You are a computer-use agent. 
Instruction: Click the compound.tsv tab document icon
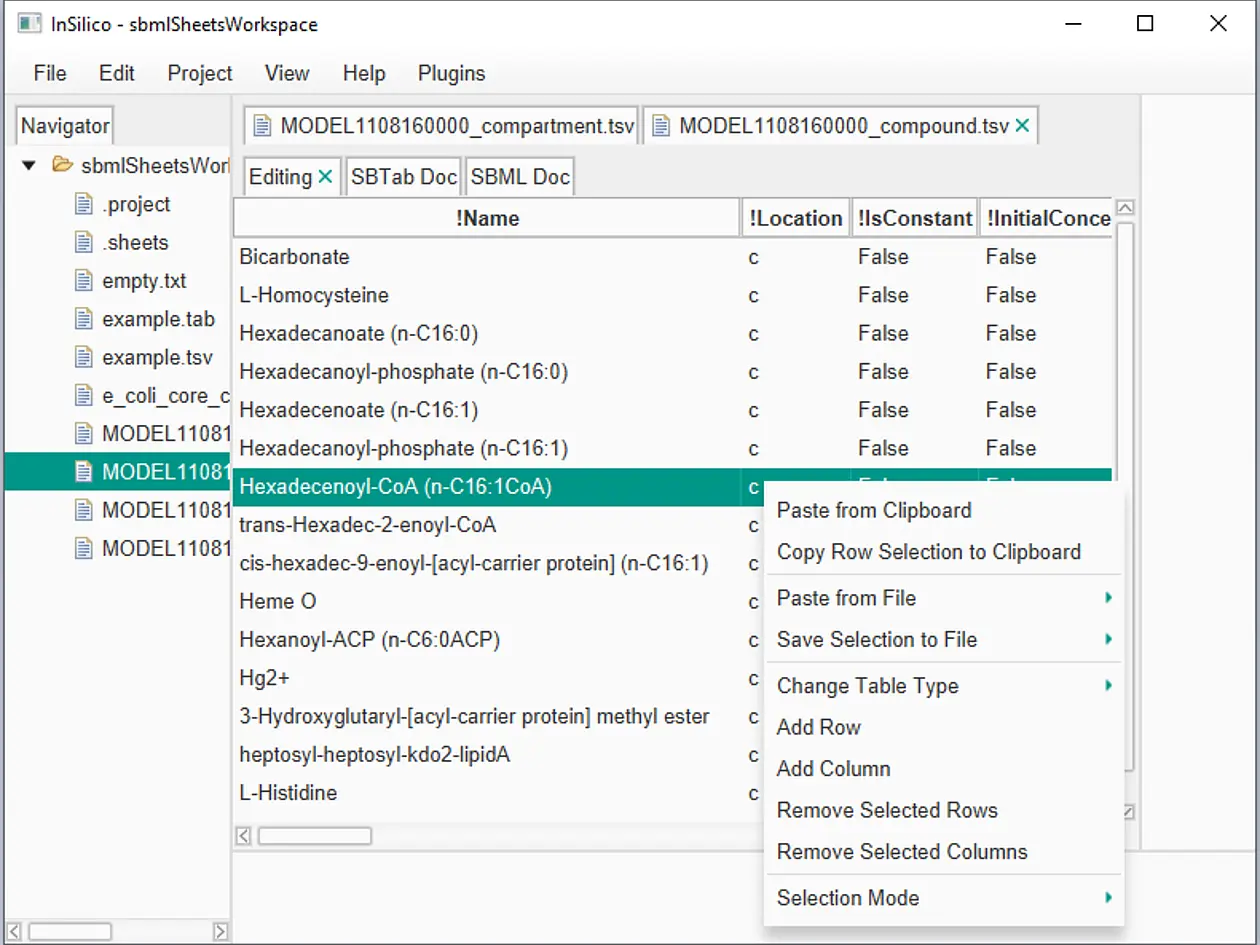coord(660,126)
